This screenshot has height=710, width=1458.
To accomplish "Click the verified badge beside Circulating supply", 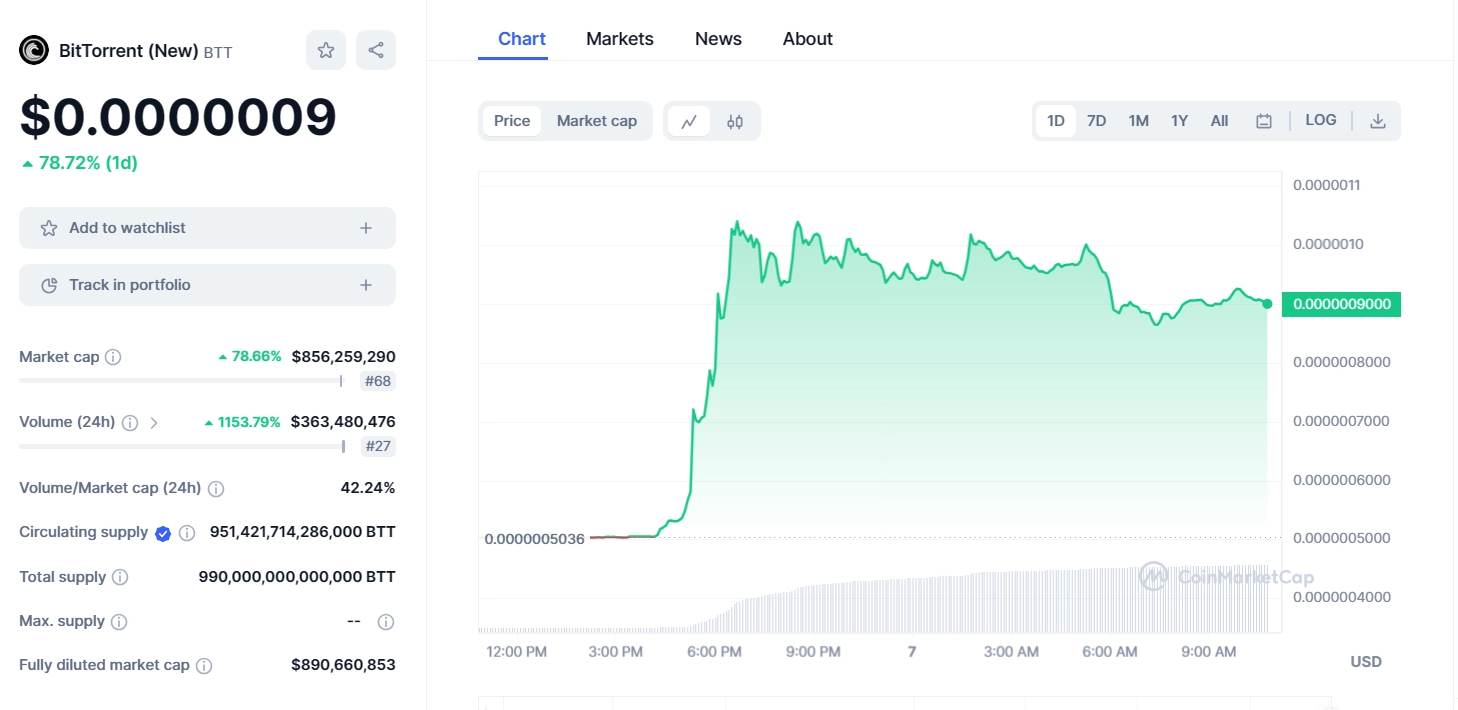I will 163,532.
